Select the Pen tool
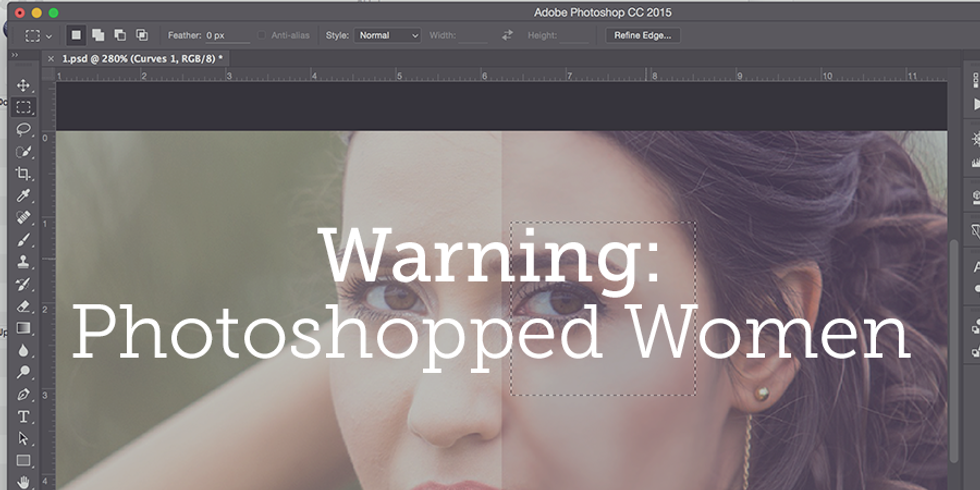The image size is (980, 490). click(x=24, y=394)
